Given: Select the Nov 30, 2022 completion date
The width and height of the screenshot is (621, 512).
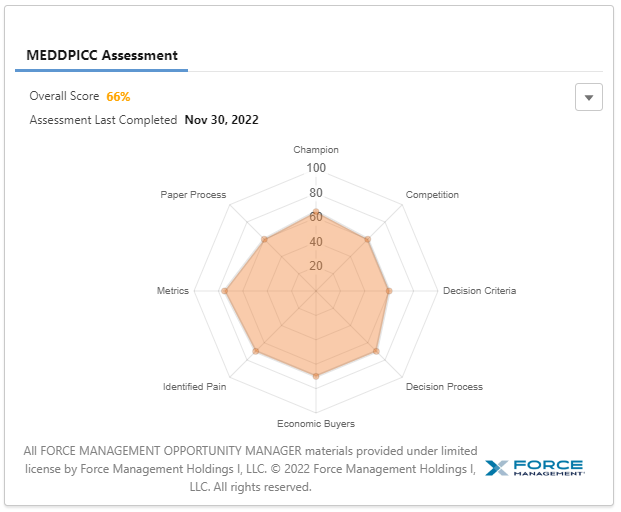Looking at the screenshot, I should click(x=221, y=120).
